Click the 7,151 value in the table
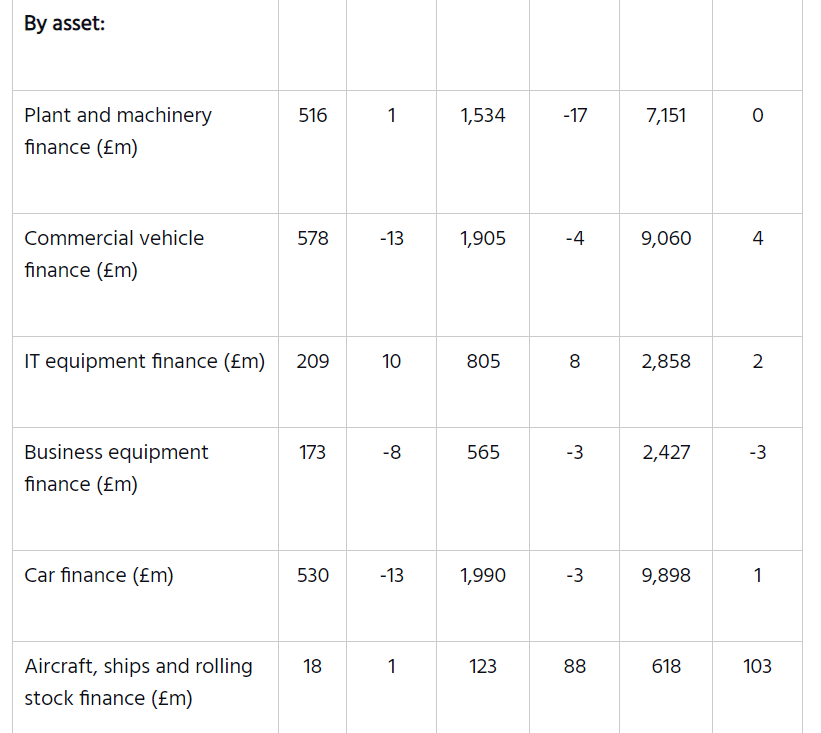This screenshot has height=733, width=821. click(x=666, y=115)
